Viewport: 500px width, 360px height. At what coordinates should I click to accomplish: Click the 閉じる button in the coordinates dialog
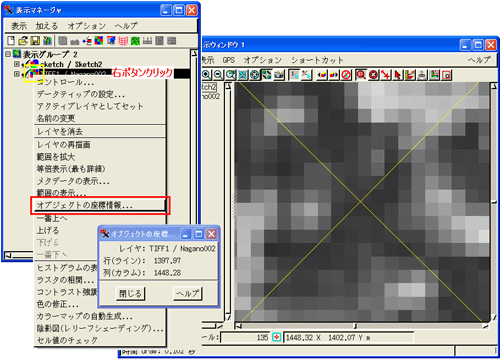(130, 294)
